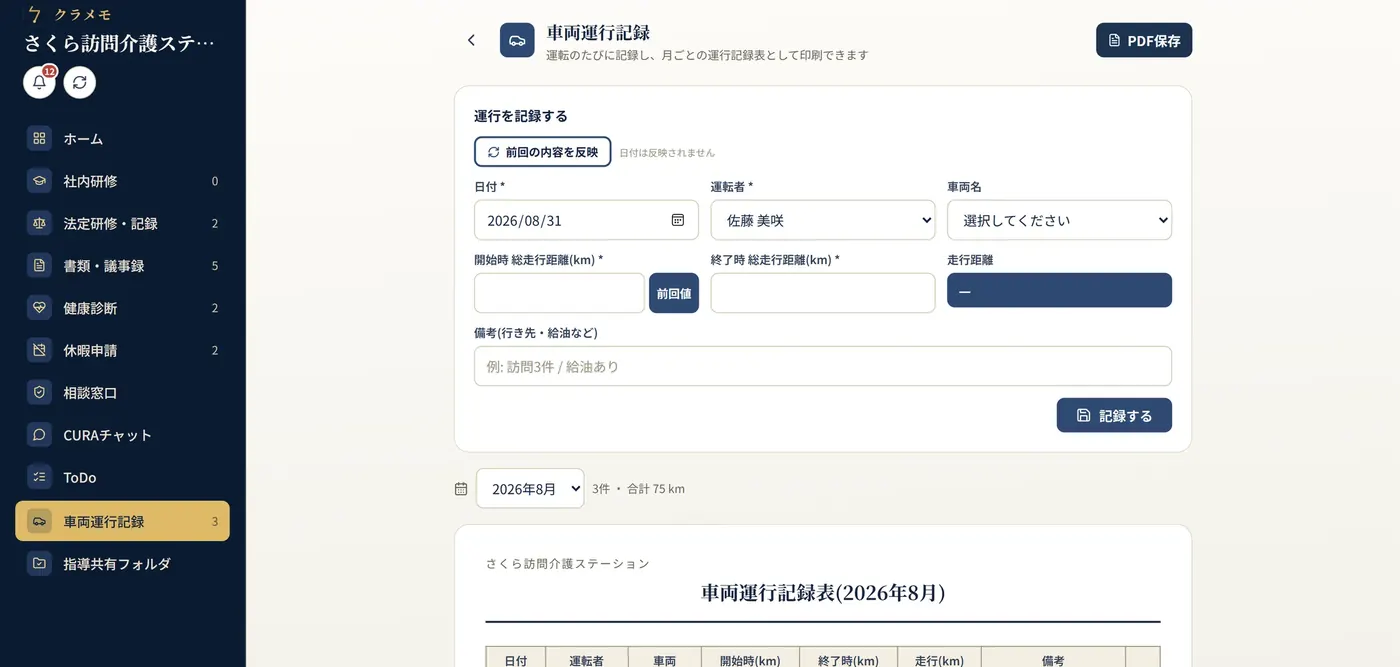This screenshot has height=667, width=1400.
Task: Change the month selector 2026年8月
Action: tap(530, 488)
